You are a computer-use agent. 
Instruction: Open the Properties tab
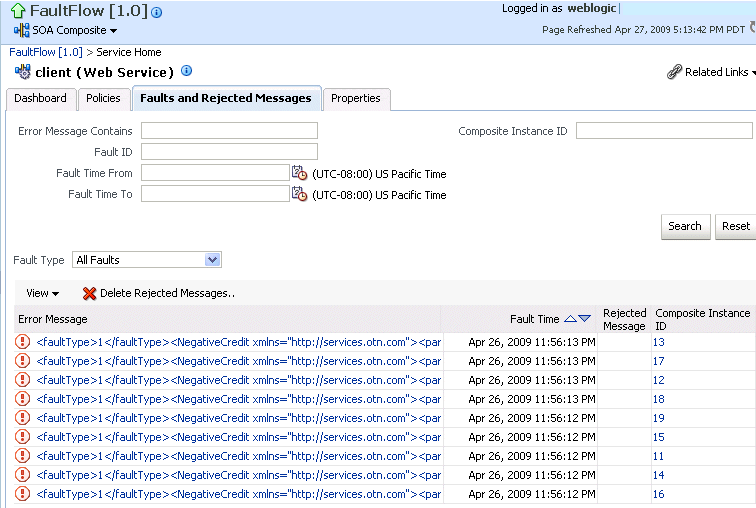coord(356,98)
